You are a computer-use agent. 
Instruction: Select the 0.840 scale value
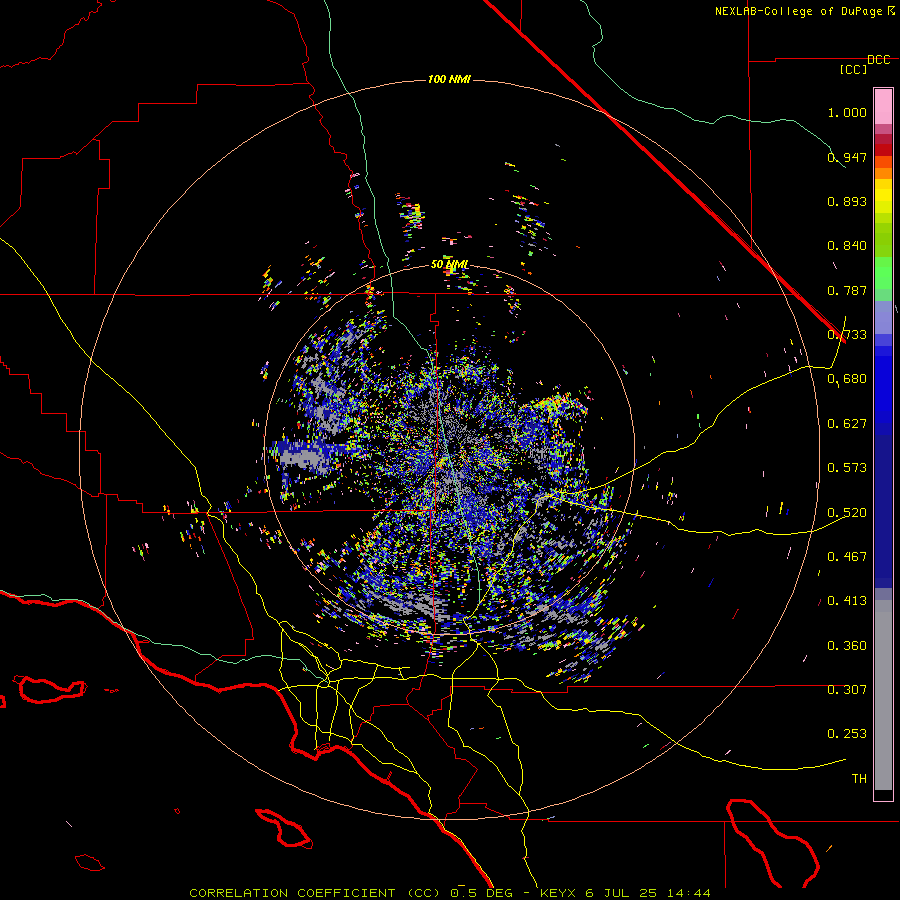click(847, 246)
